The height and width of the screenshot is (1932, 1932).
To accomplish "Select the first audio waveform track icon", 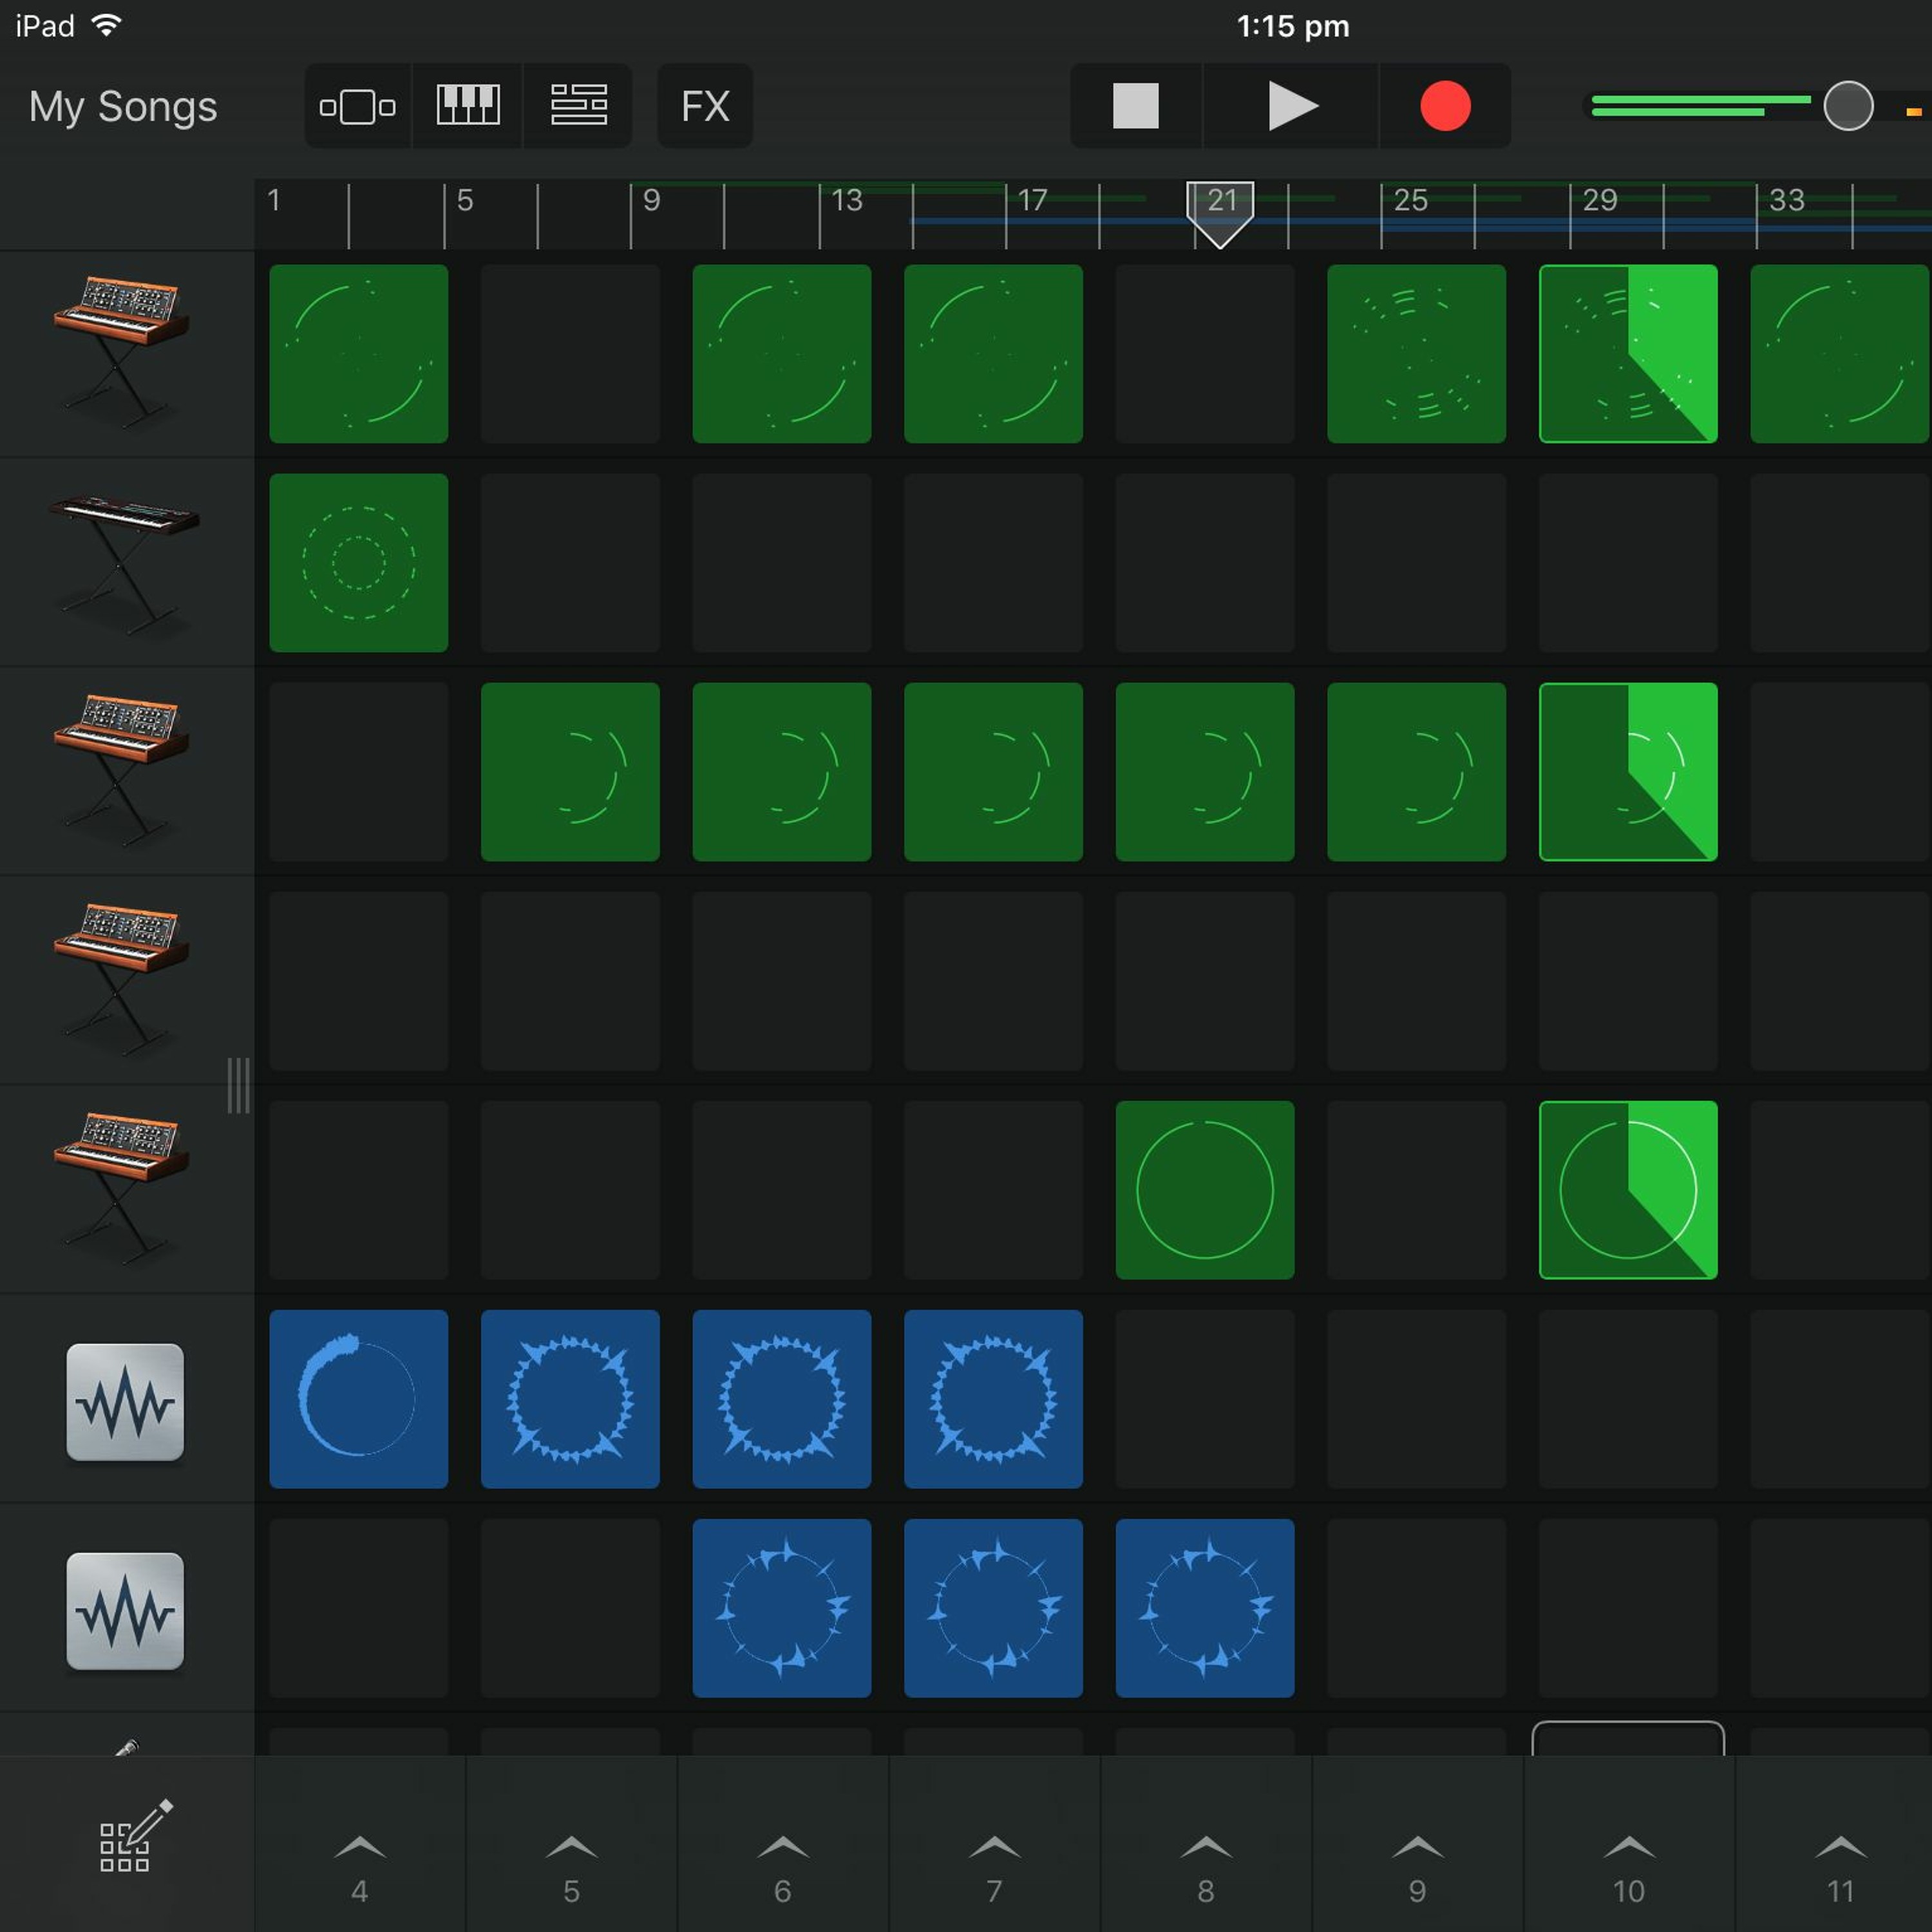I will coord(125,1401).
